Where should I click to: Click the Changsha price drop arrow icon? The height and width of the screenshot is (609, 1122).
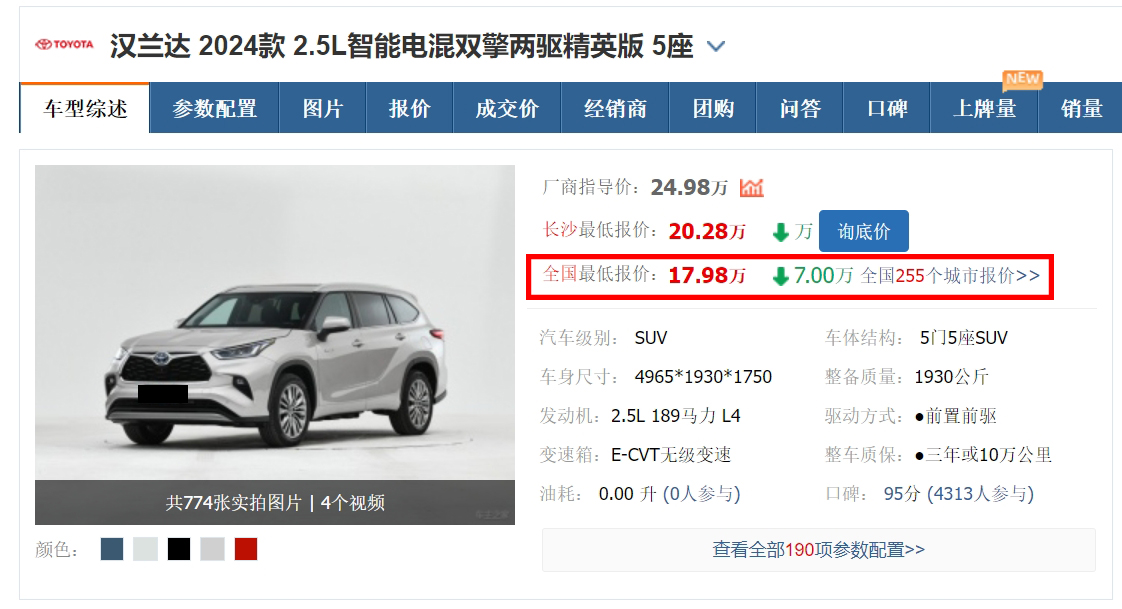point(781,232)
